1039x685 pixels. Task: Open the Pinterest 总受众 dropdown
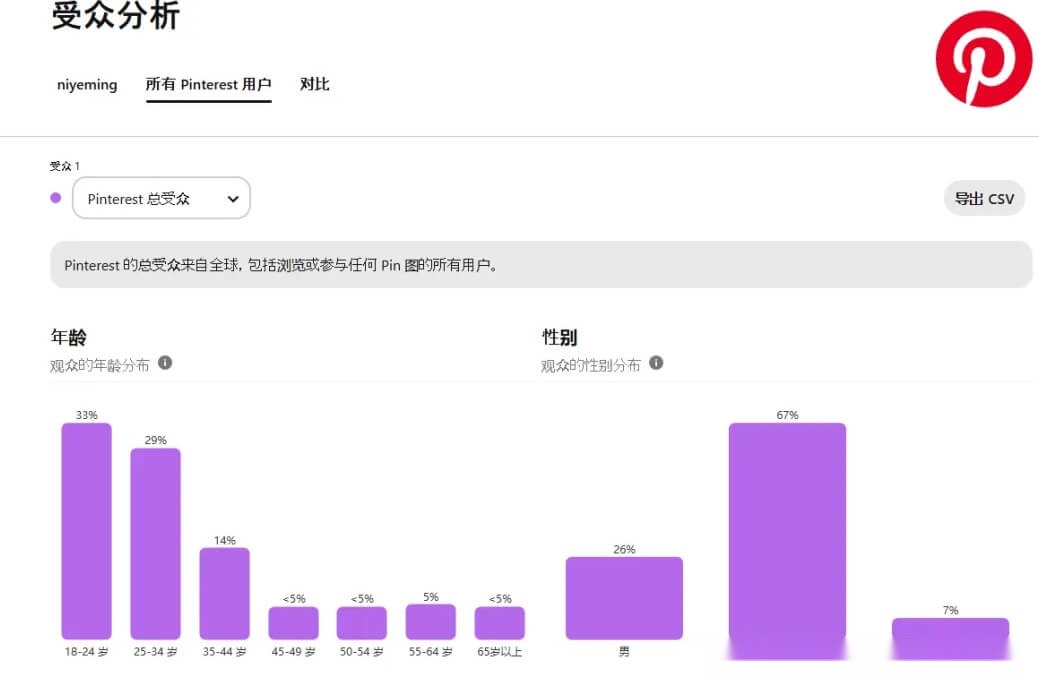[161, 198]
